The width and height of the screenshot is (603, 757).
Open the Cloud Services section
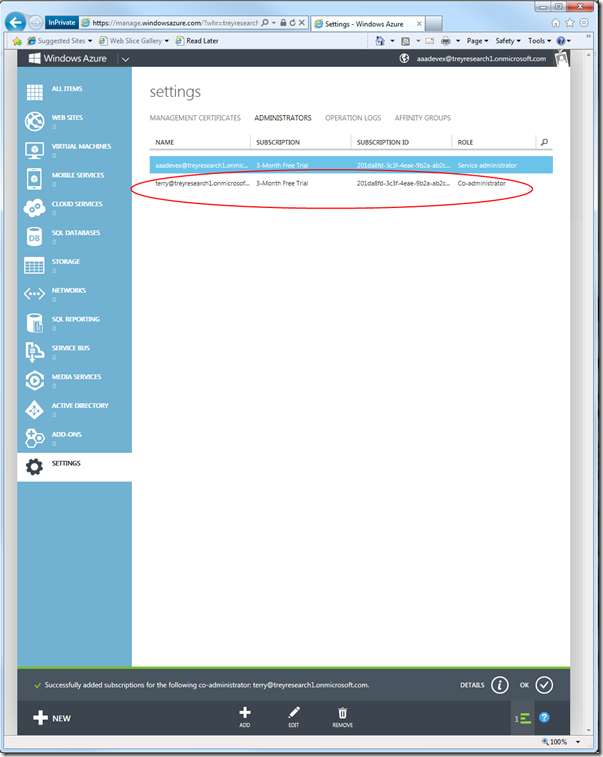[x=74, y=208]
